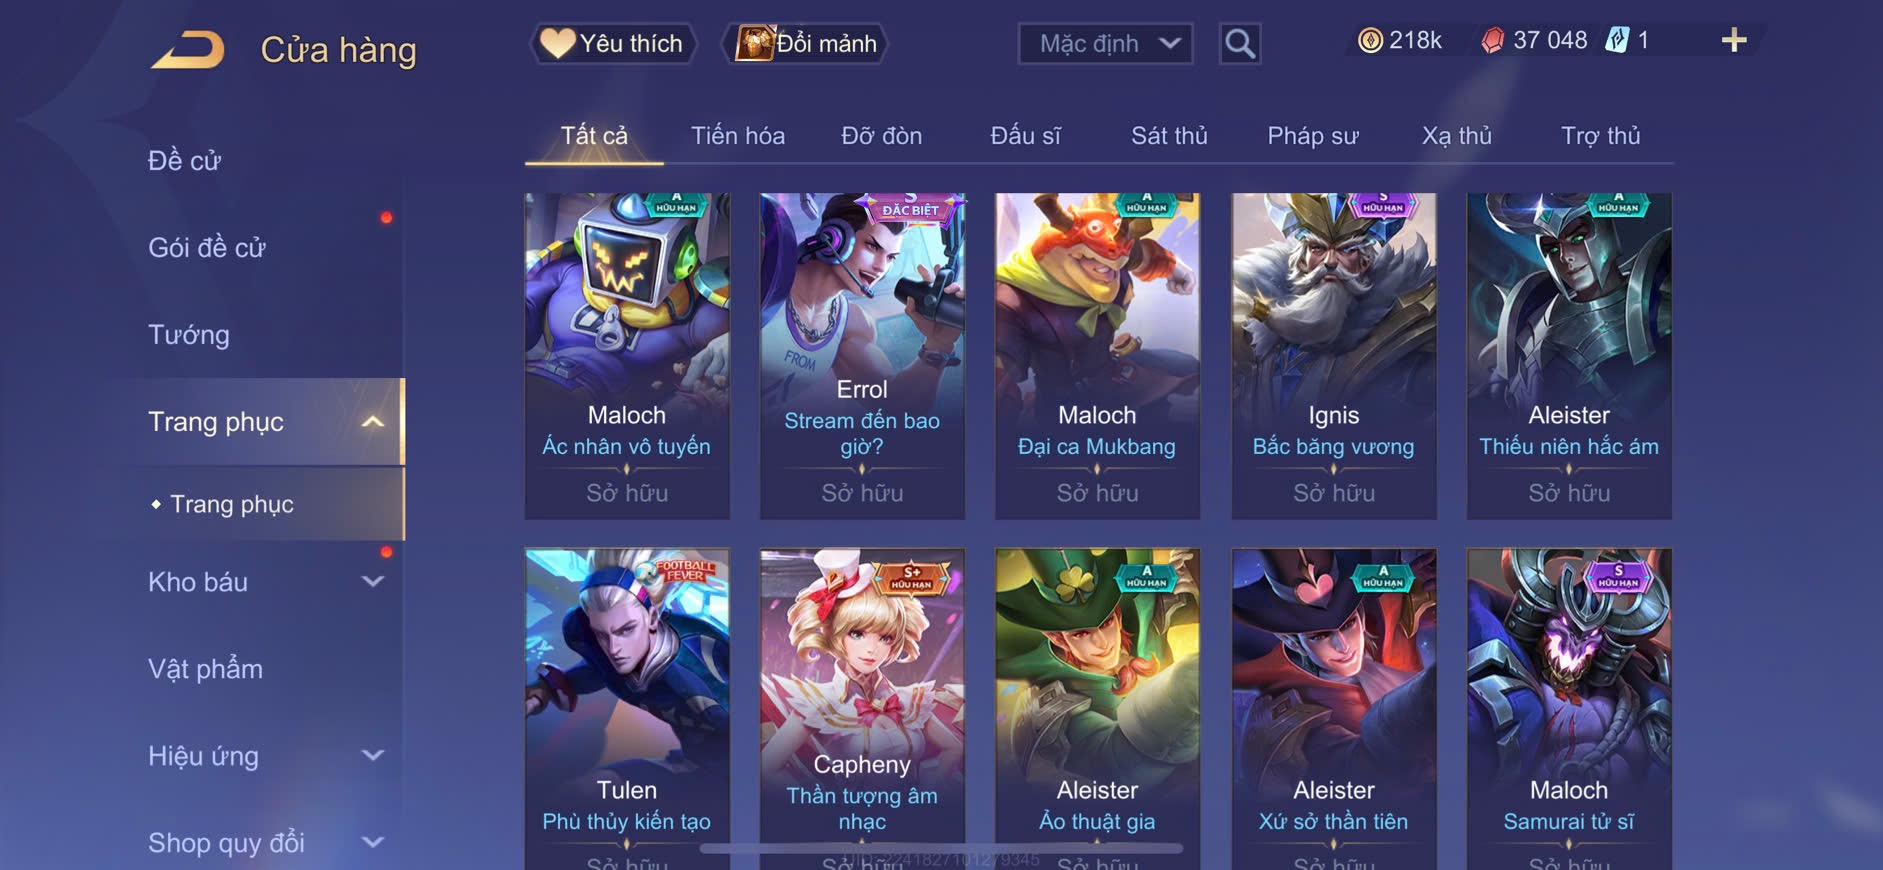Click the blue ticket currency icon
The height and width of the screenshot is (870, 1883).
(1617, 40)
